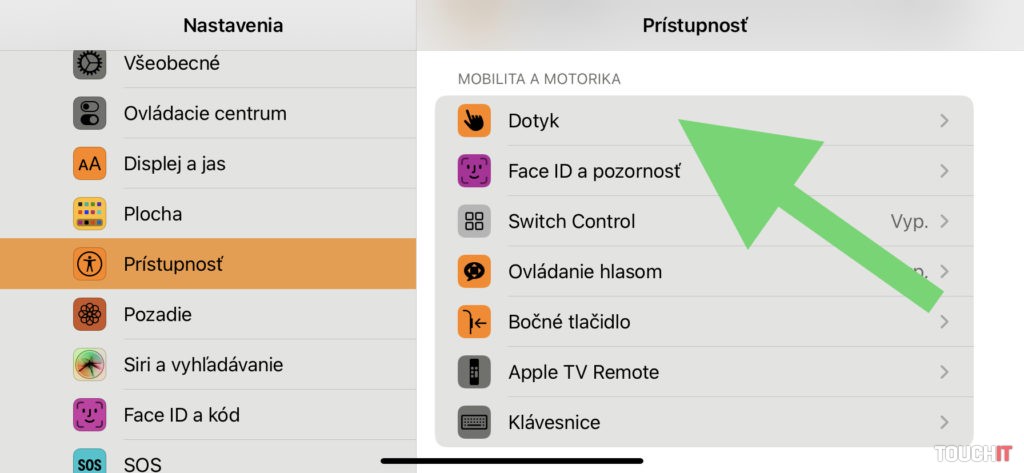Open Klávesnice via its chevron
This screenshot has width=1024, height=473.
(944, 422)
